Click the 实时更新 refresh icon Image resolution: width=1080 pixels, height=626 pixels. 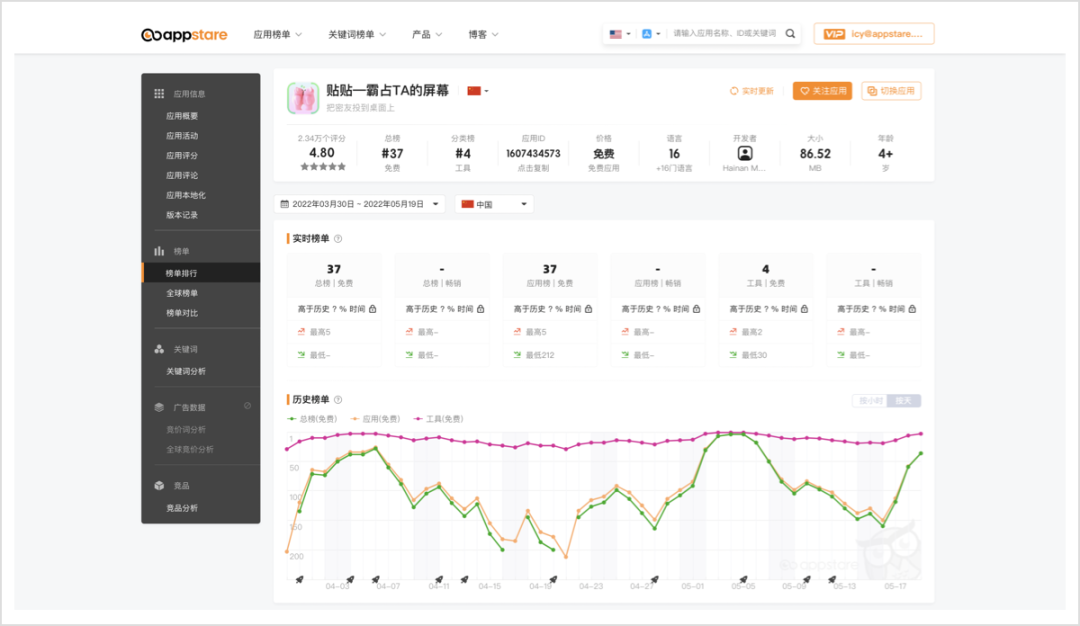pos(734,91)
